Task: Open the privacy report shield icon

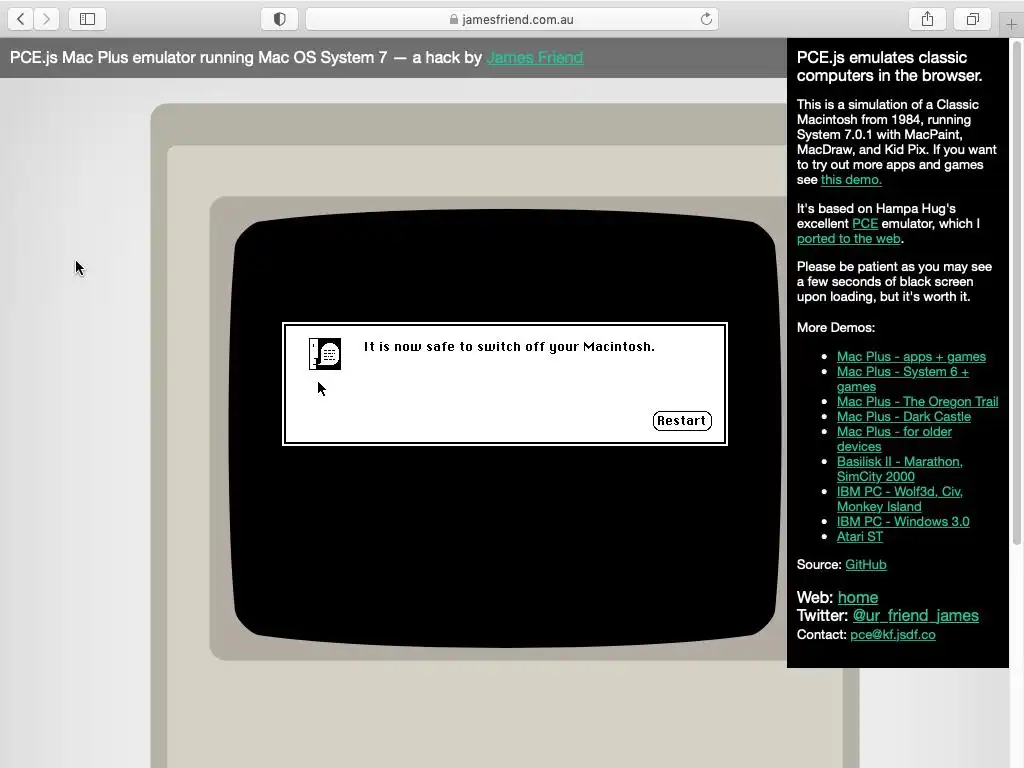Action: tap(280, 19)
